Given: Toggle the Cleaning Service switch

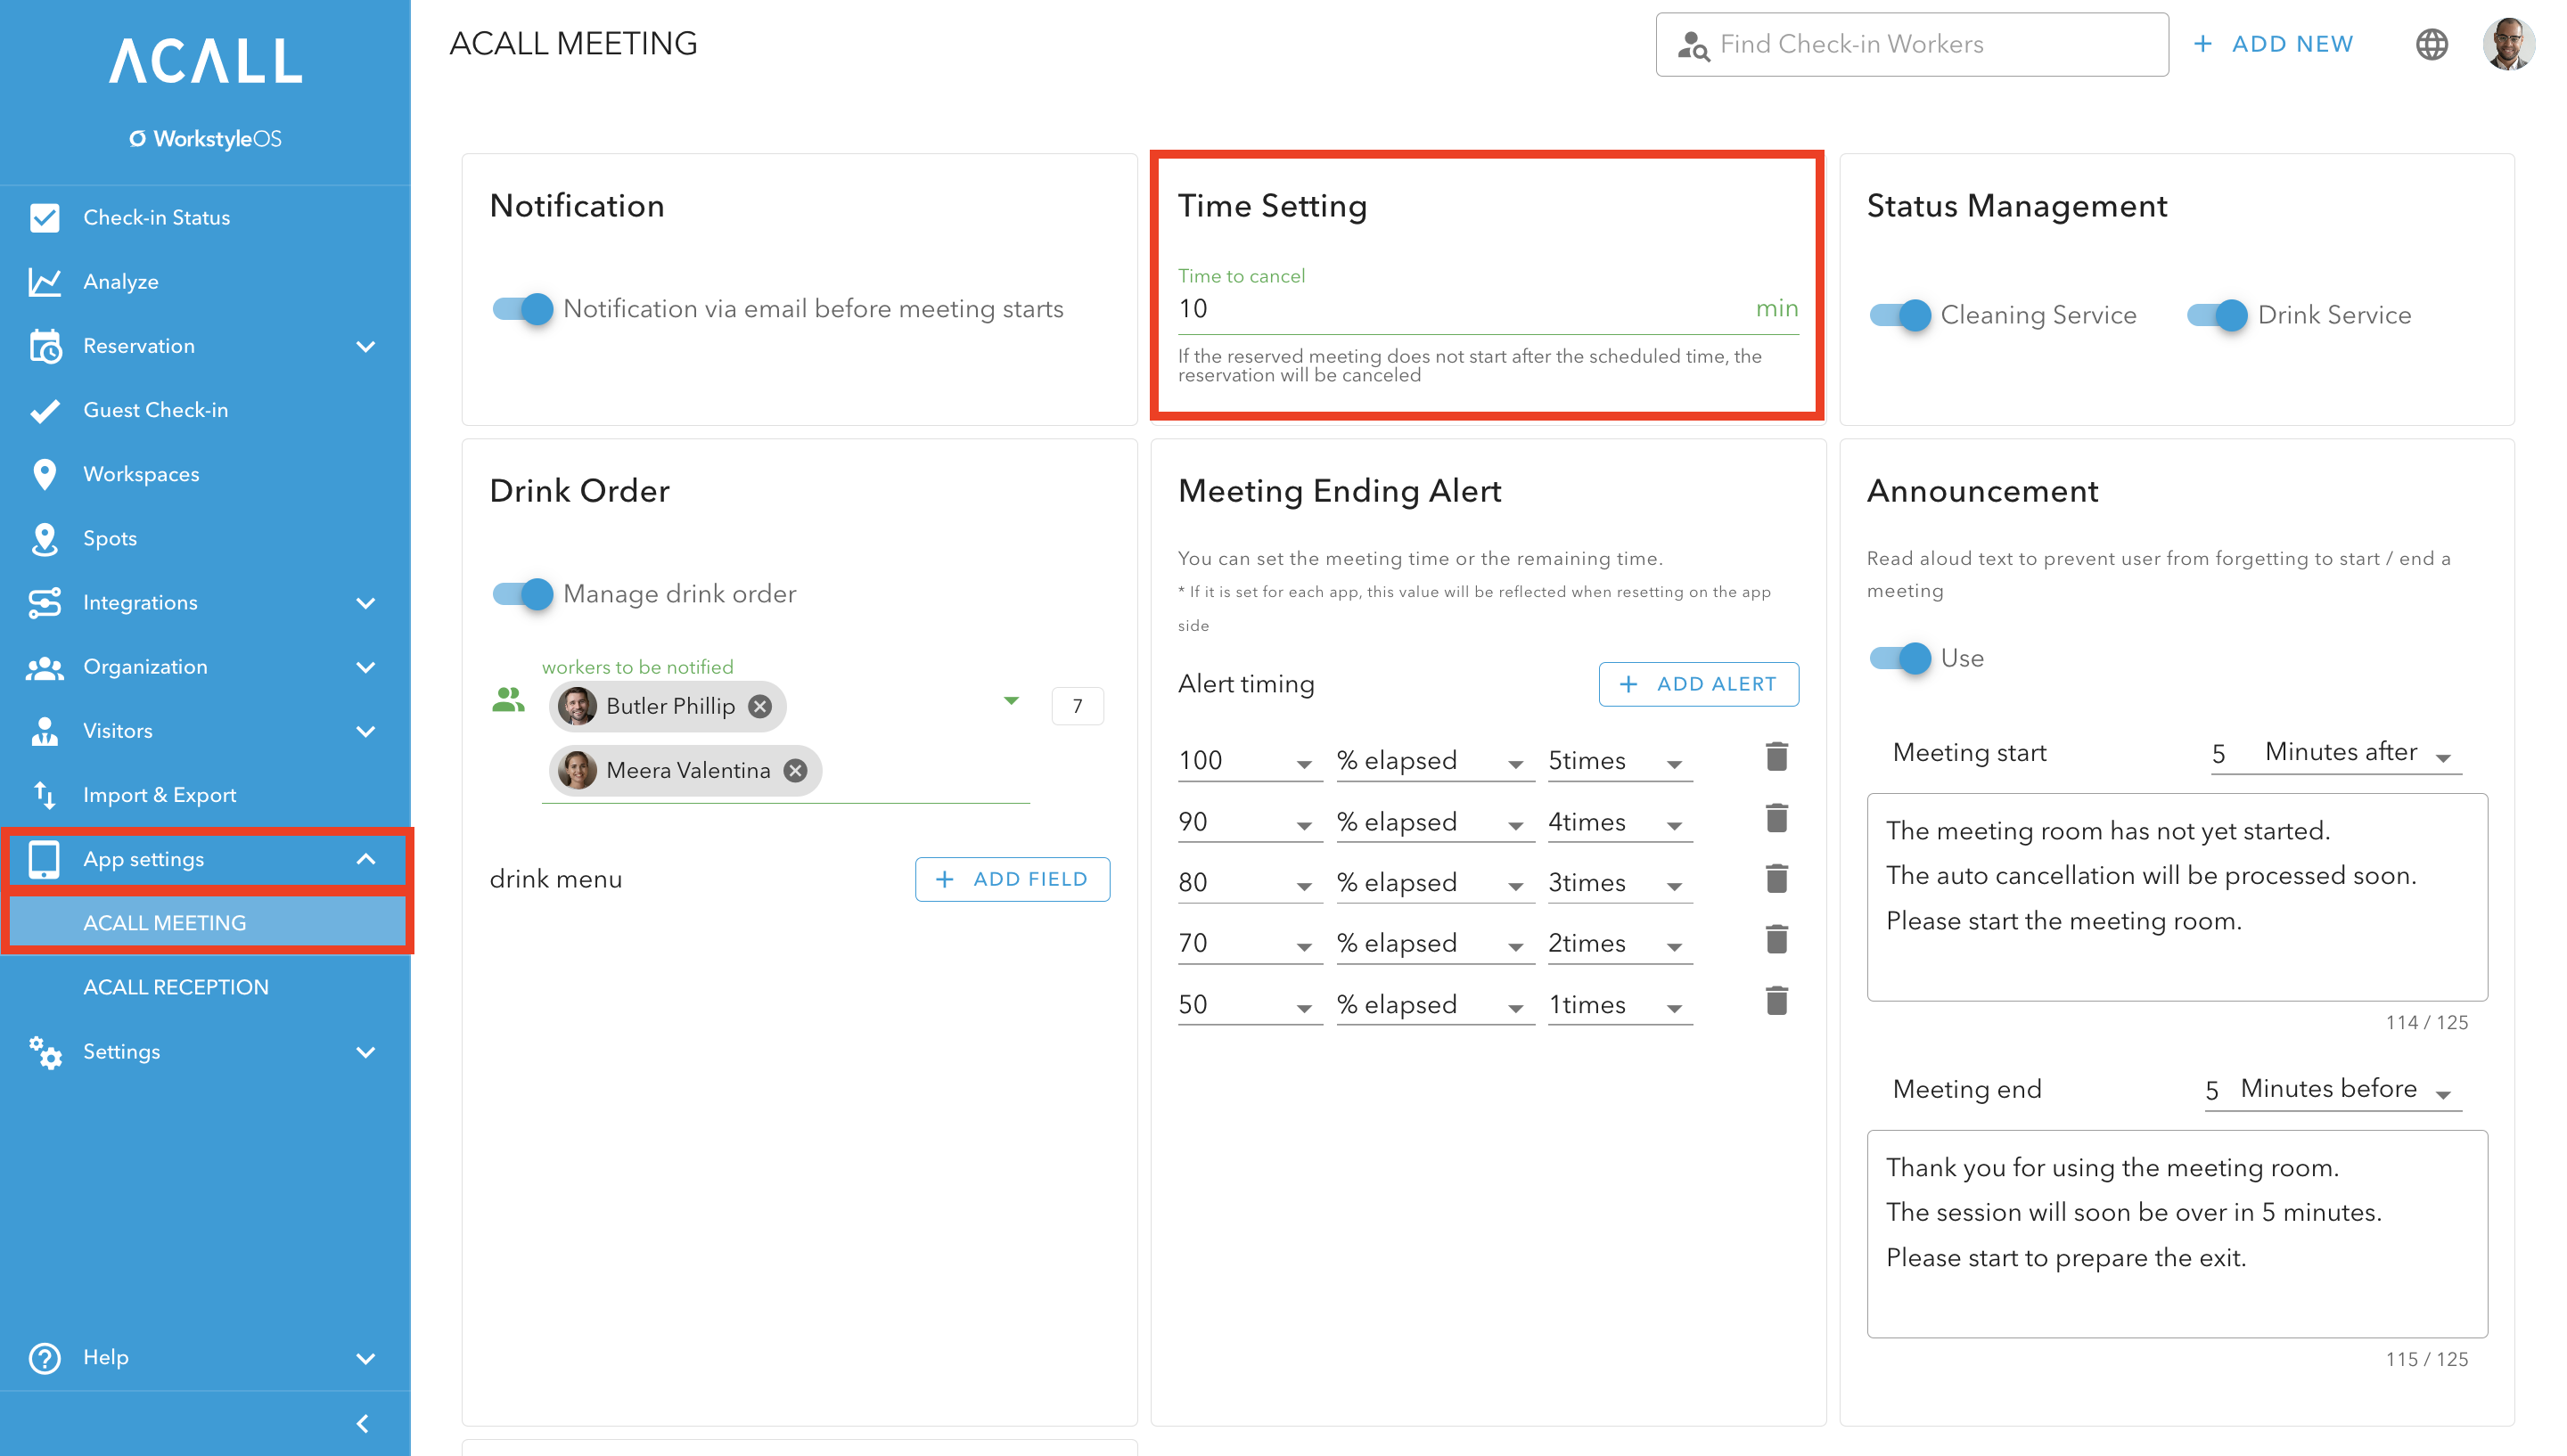Looking at the screenshot, I should pyautogui.click(x=1900, y=315).
